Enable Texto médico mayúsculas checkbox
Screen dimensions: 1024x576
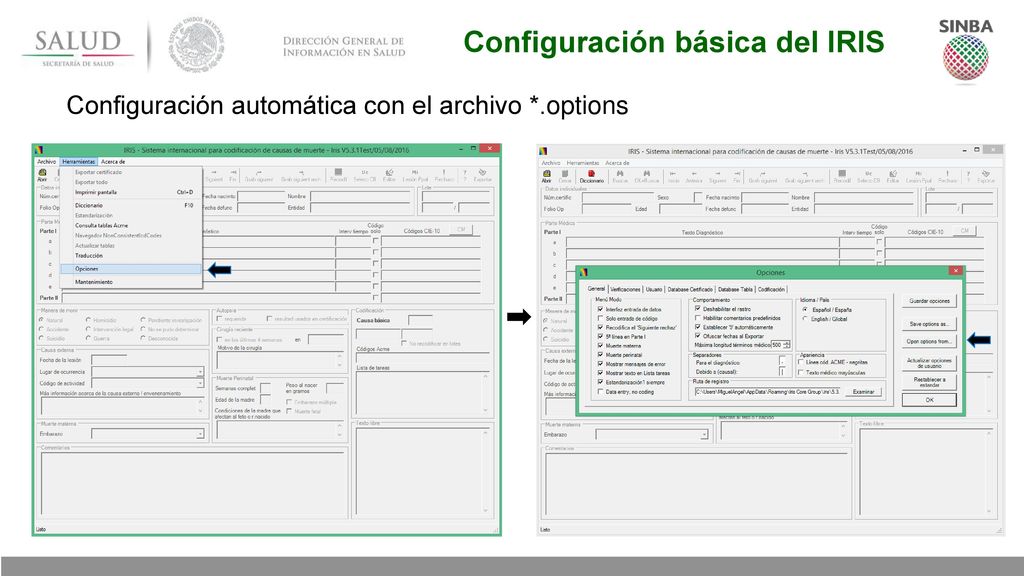pos(801,372)
